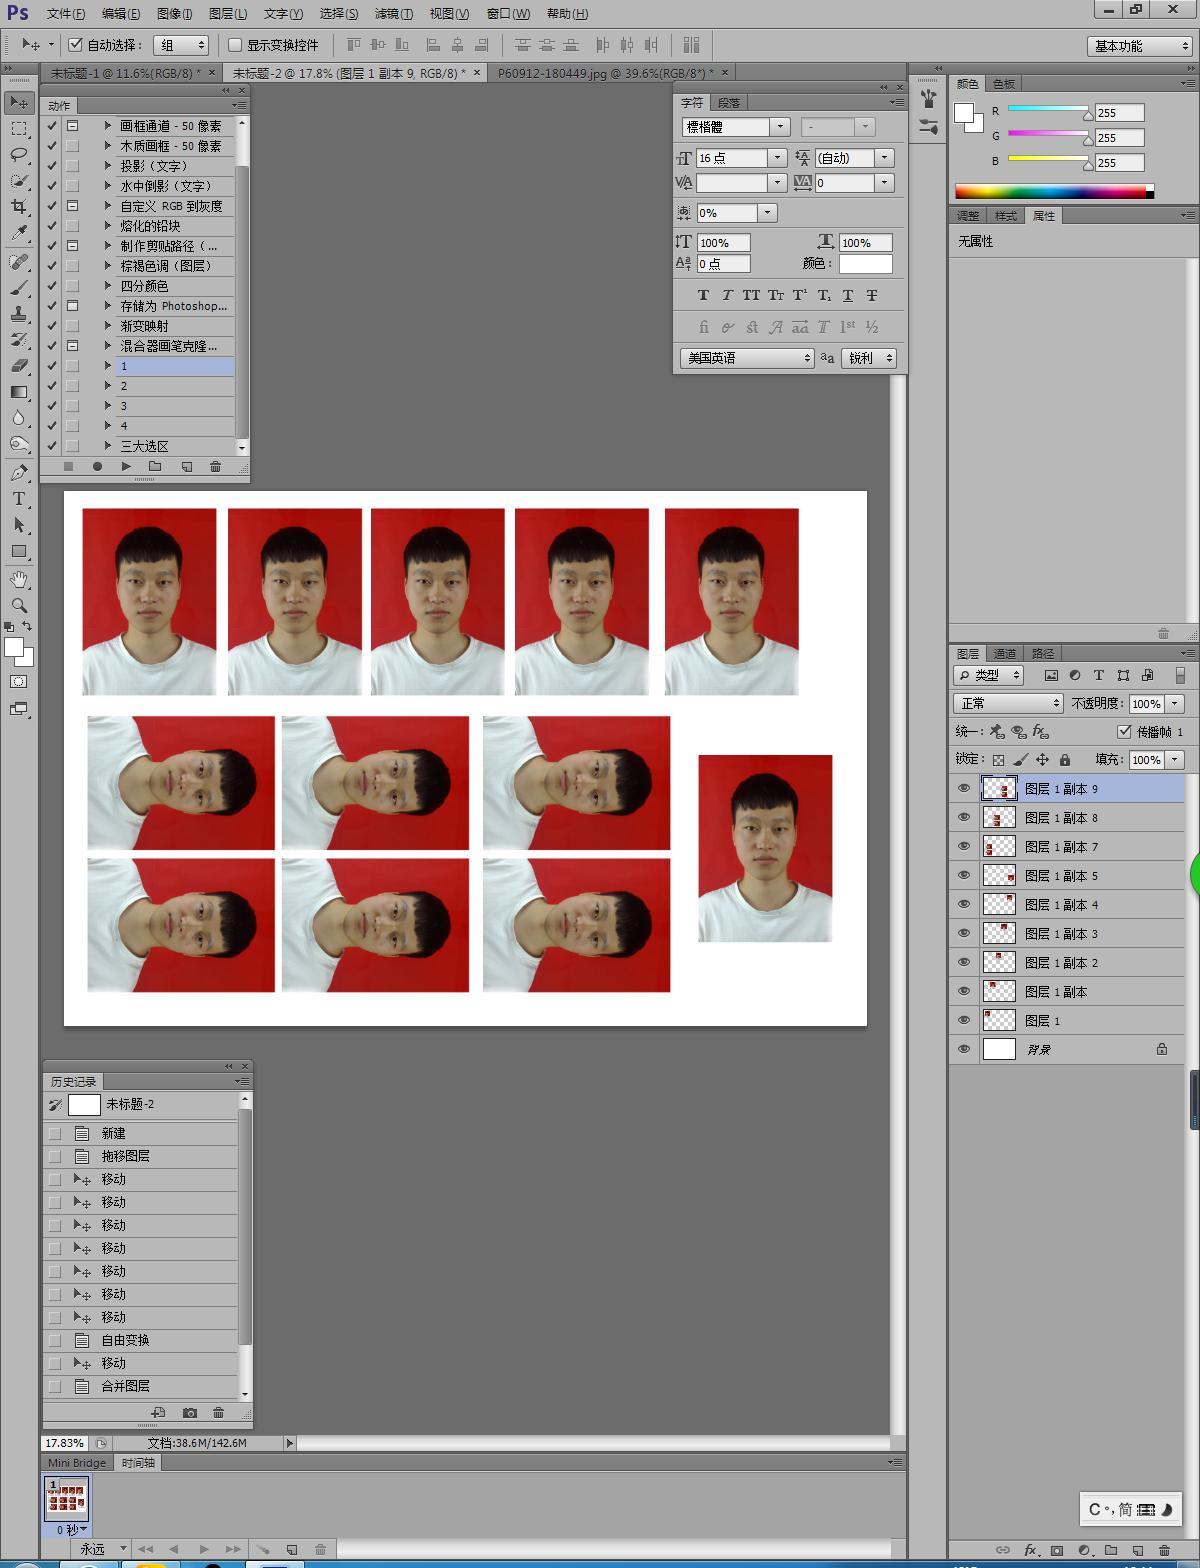Lock transparent pixels of the layer
This screenshot has height=1568, width=1200.
point(998,760)
